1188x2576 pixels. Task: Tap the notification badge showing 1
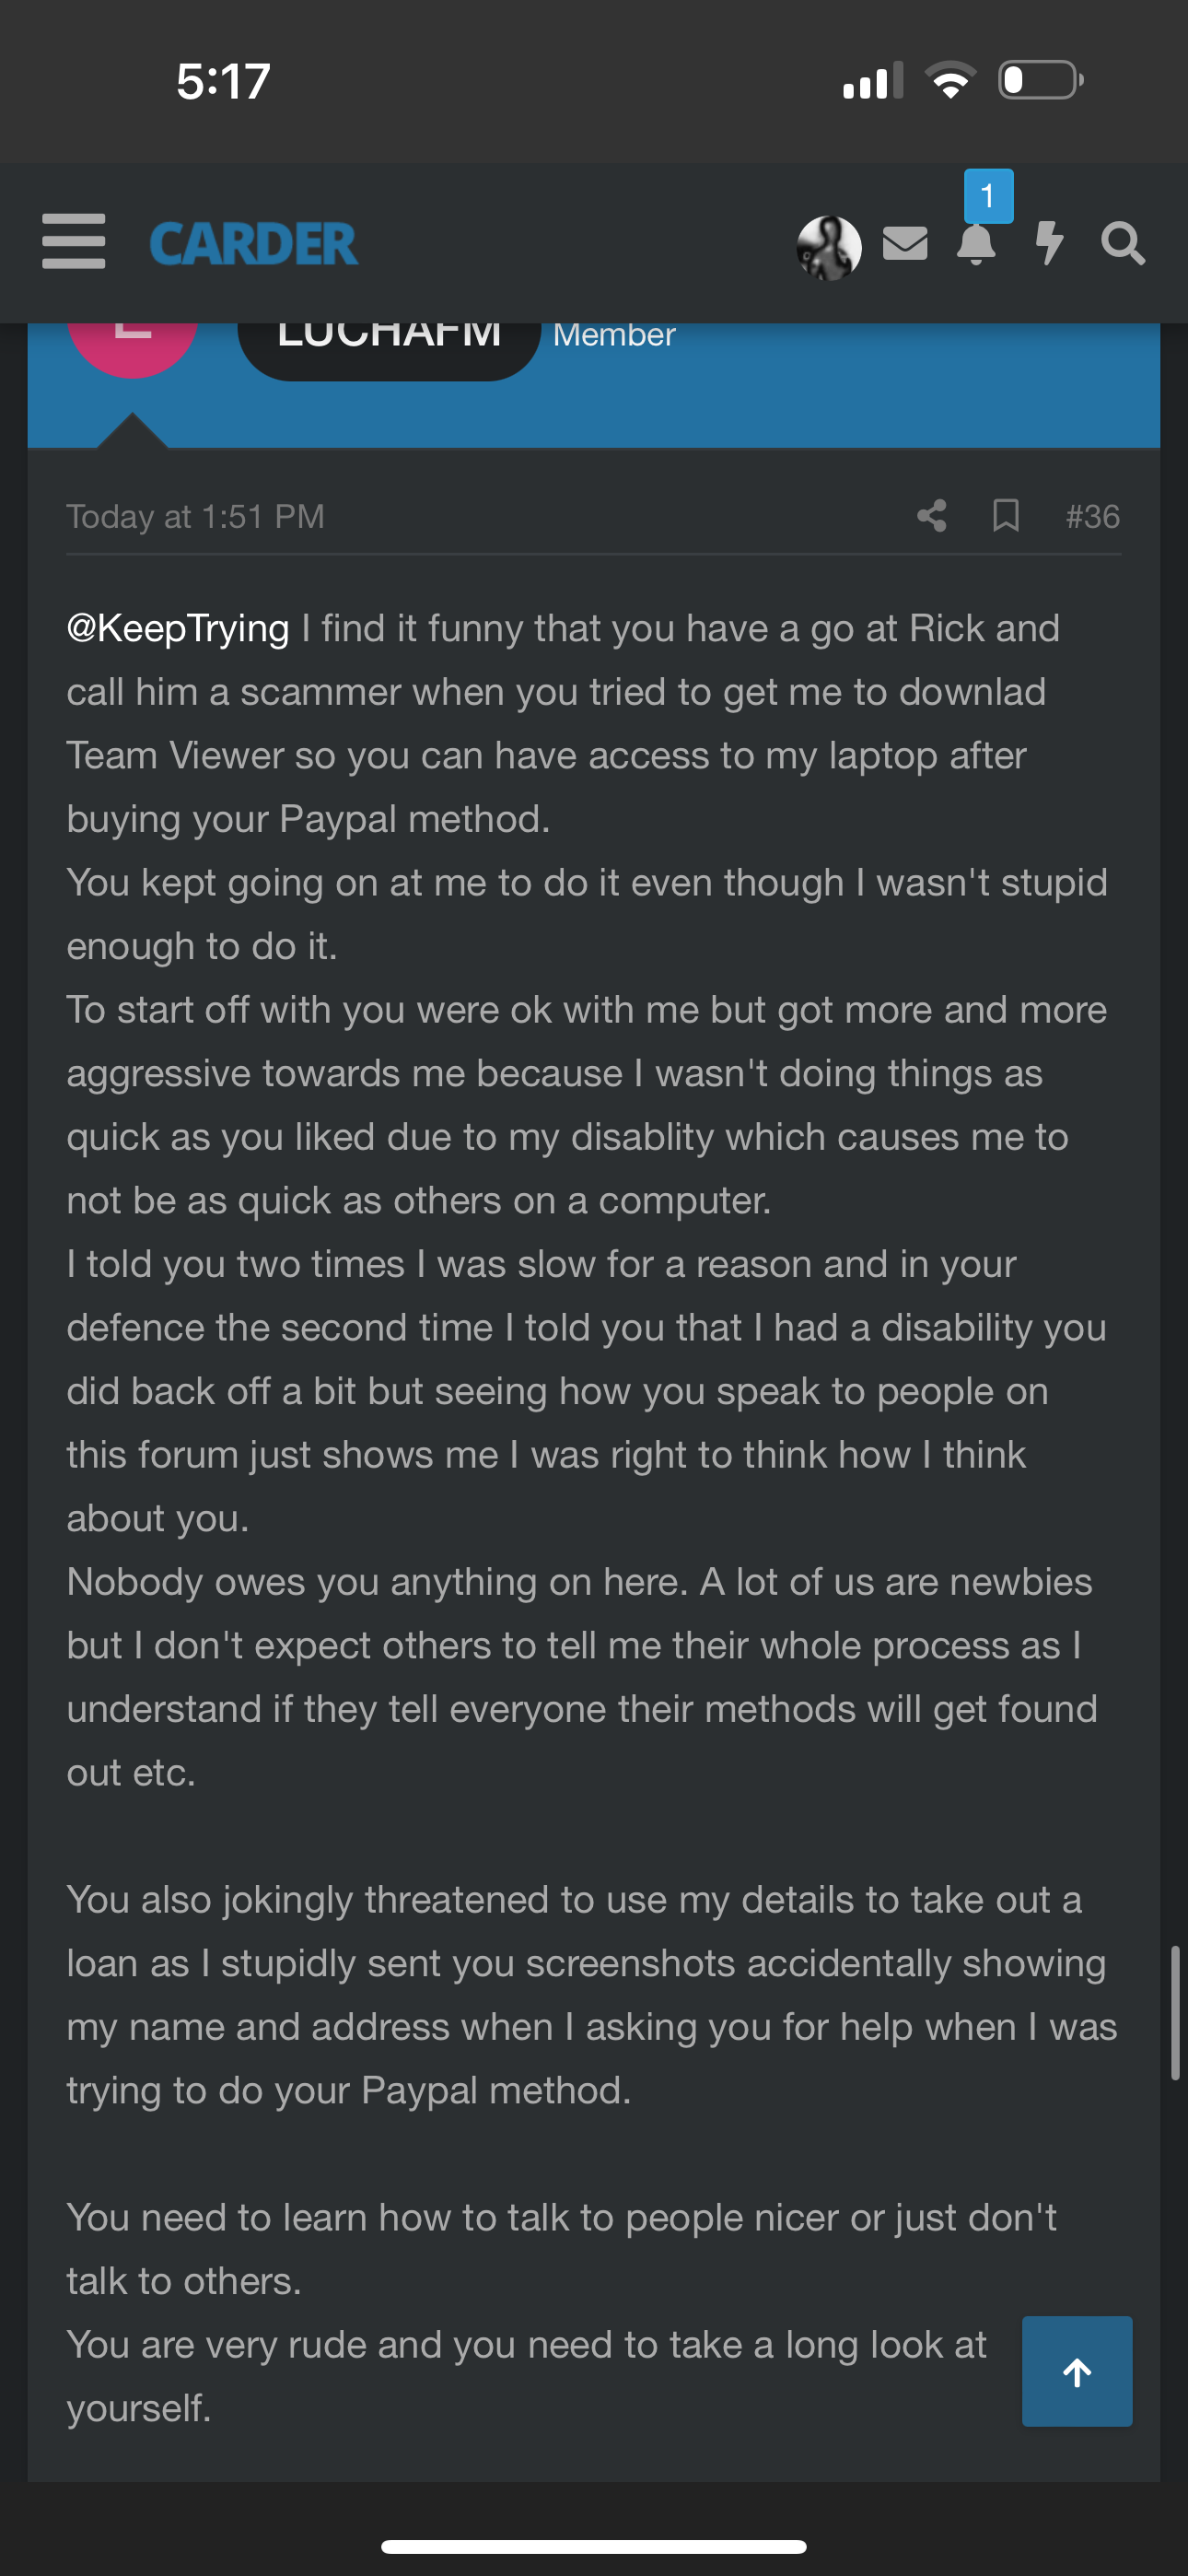[988, 196]
